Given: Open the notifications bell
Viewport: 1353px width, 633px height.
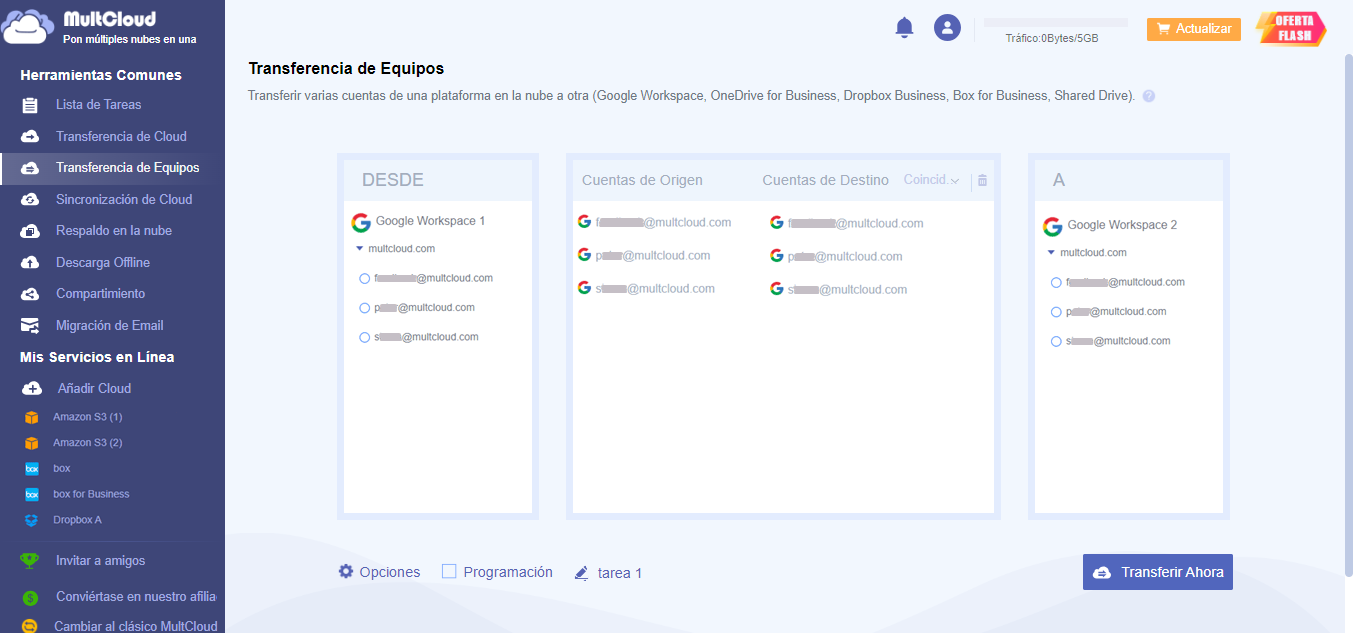Looking at the screenshot, I should (904, 28).
